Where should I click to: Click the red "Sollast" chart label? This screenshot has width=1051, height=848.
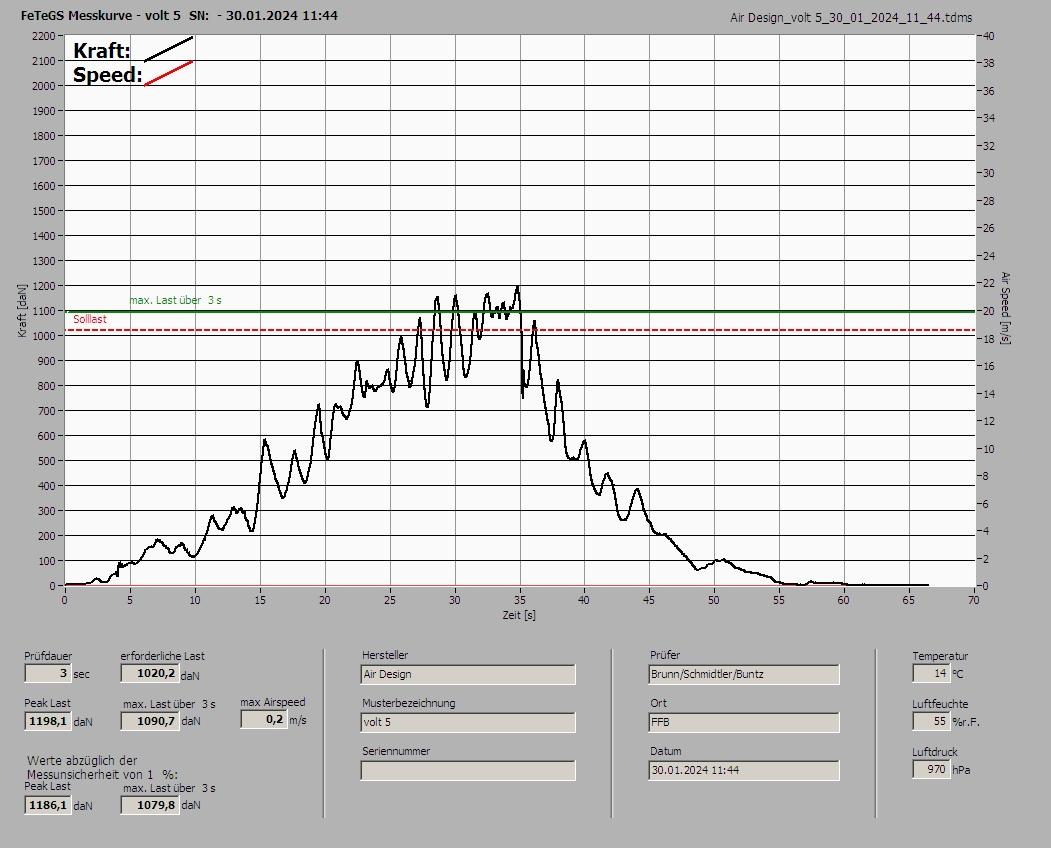coord(90,319)
